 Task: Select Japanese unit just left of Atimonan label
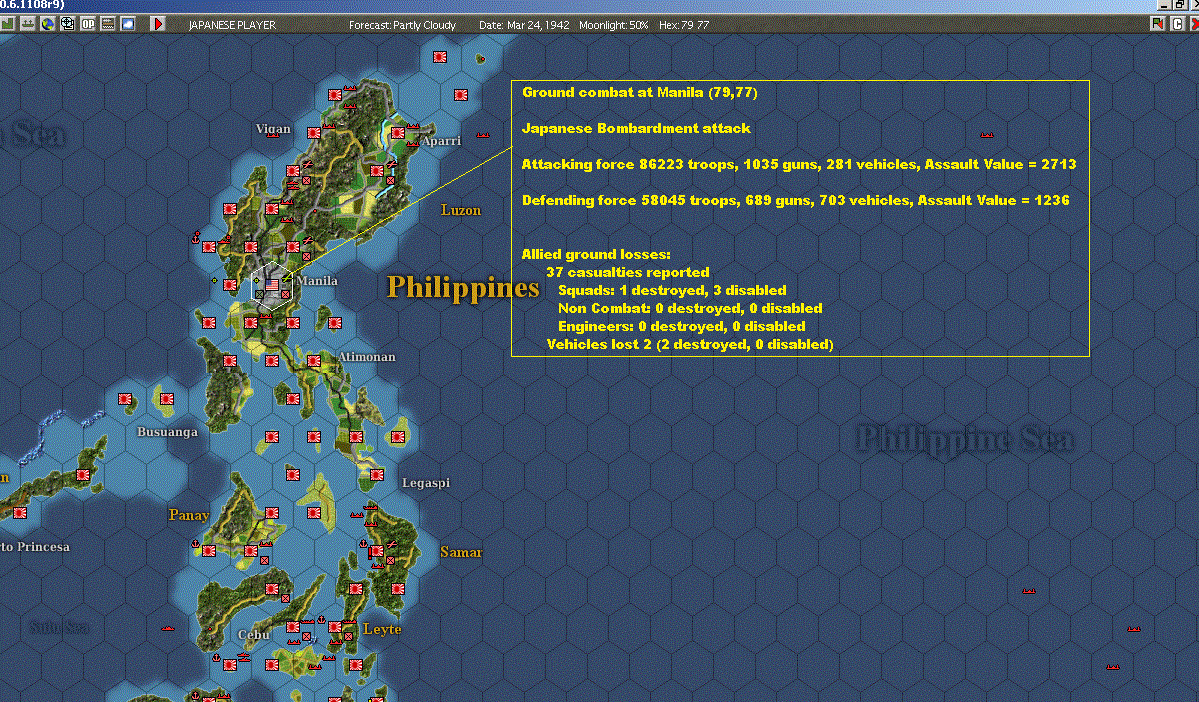[314, 360]
